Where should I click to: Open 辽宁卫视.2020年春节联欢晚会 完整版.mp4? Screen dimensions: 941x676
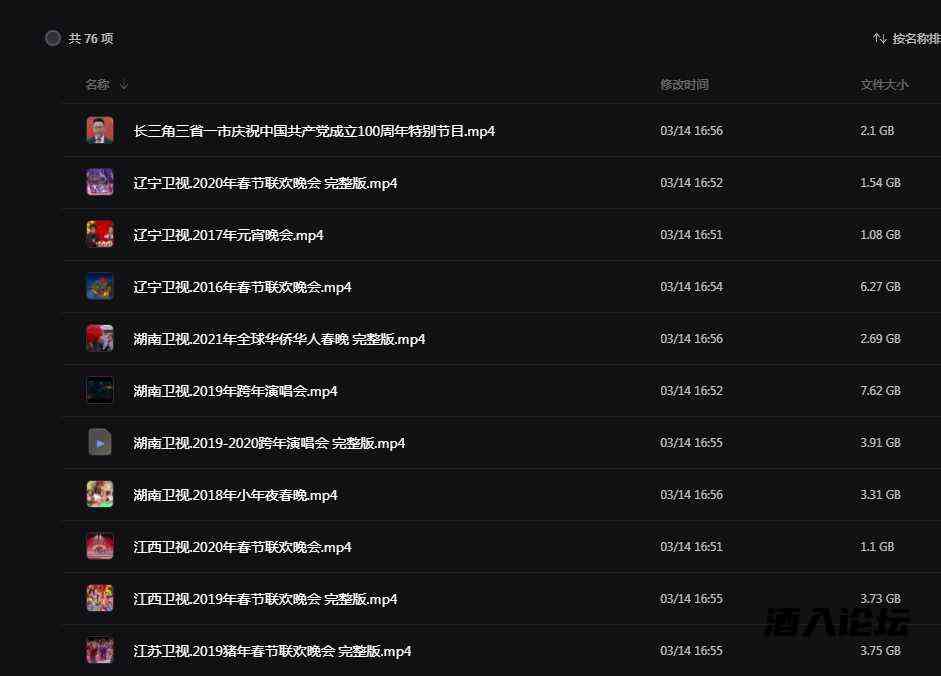(x=266, y=182)
